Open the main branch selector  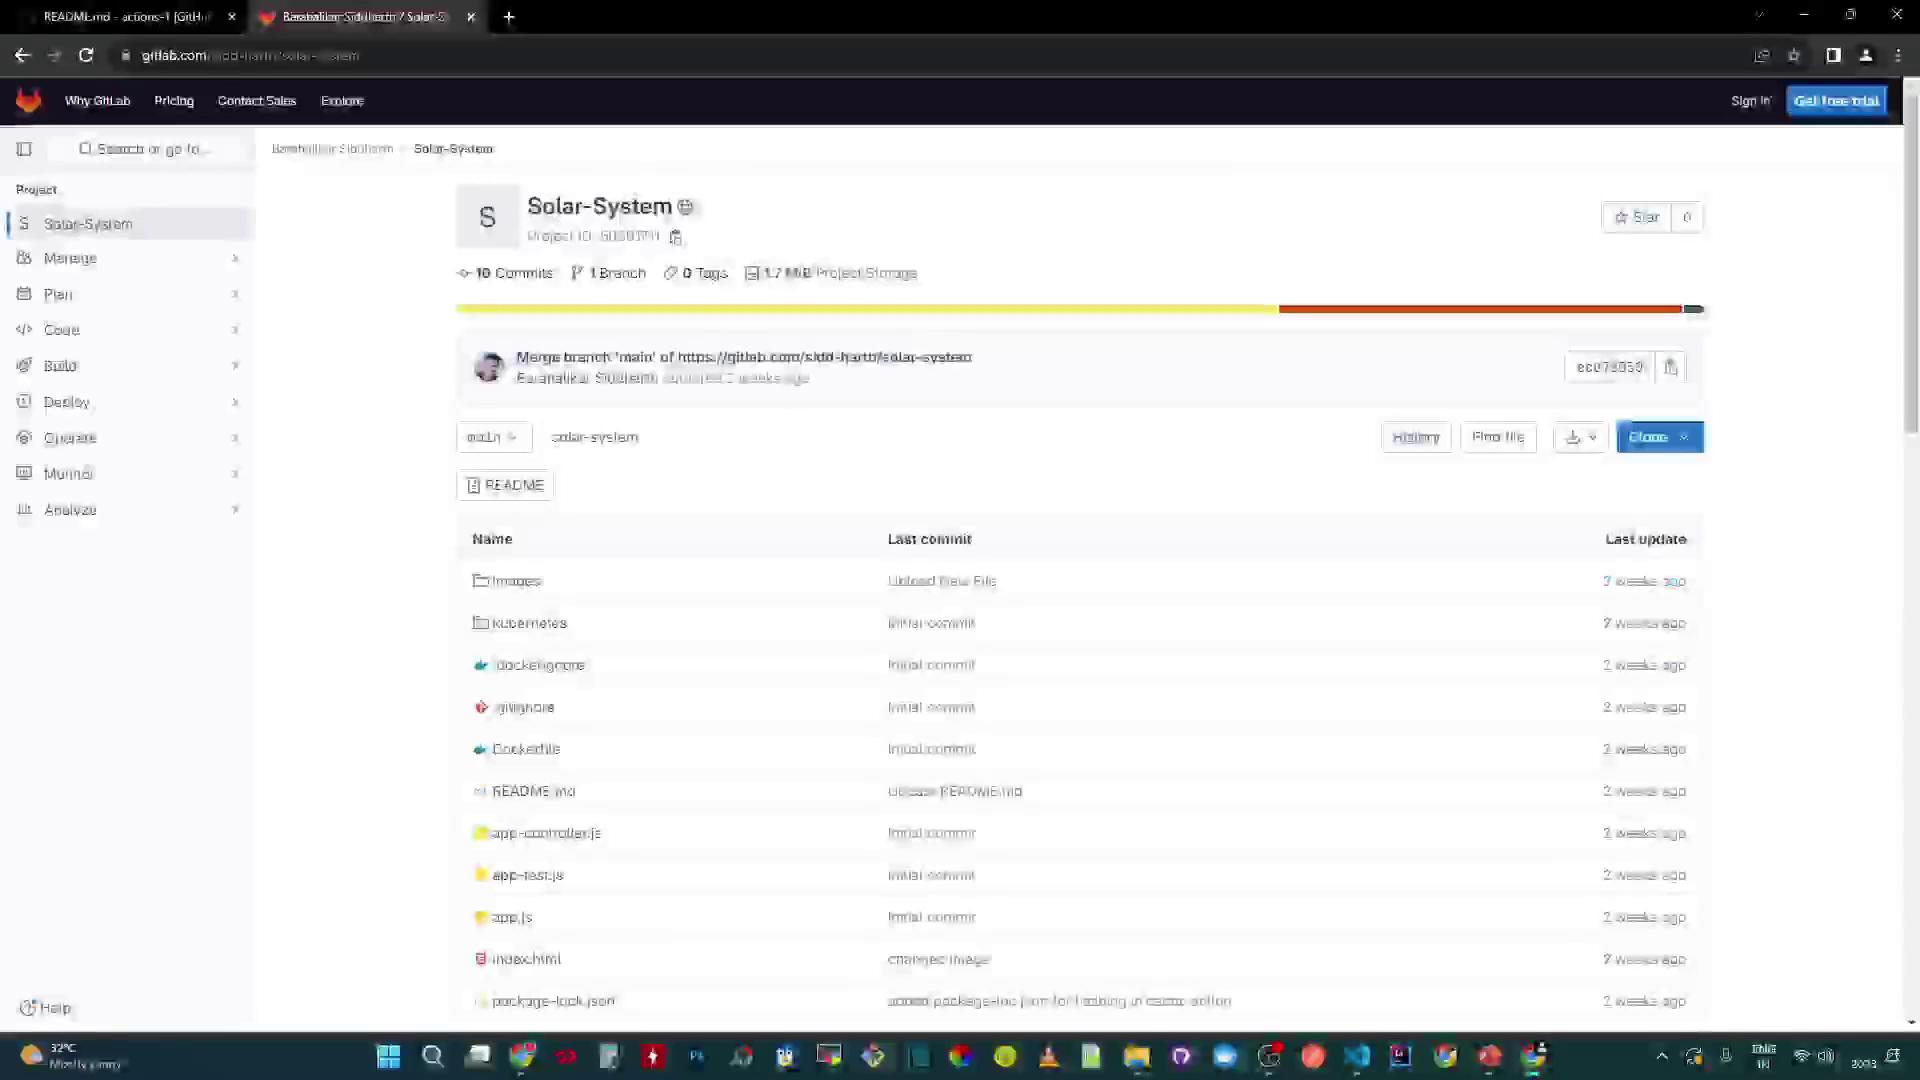coord(493,437)
